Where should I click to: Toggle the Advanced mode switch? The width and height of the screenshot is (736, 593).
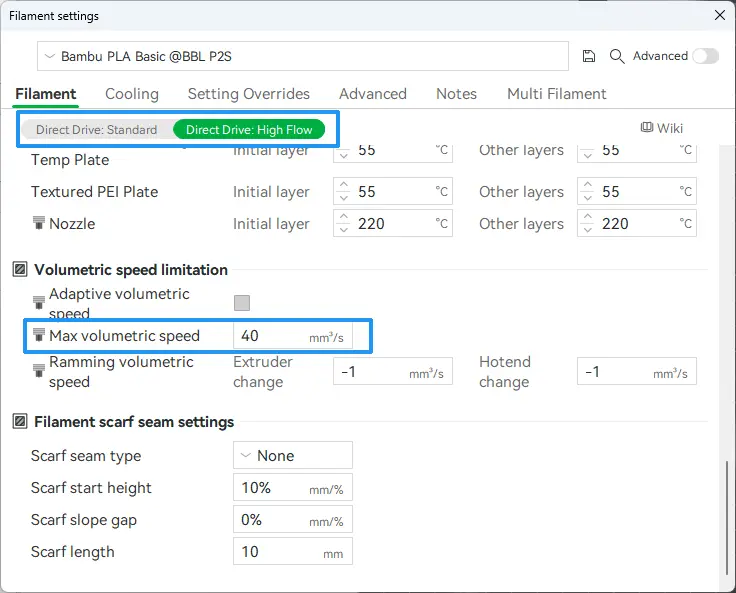click(705, 56)
